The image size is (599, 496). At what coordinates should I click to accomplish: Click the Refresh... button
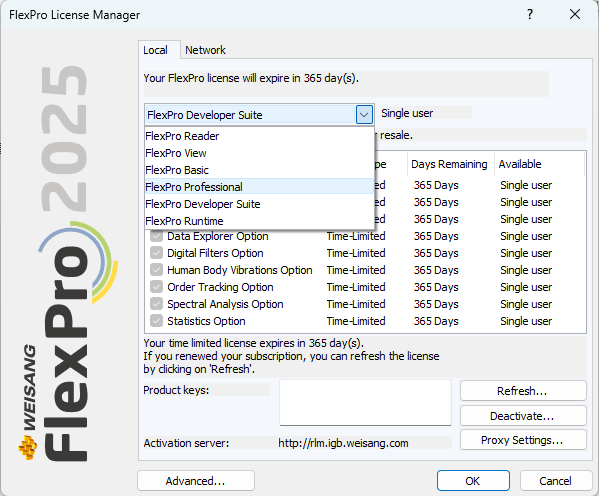click(523, 391)
